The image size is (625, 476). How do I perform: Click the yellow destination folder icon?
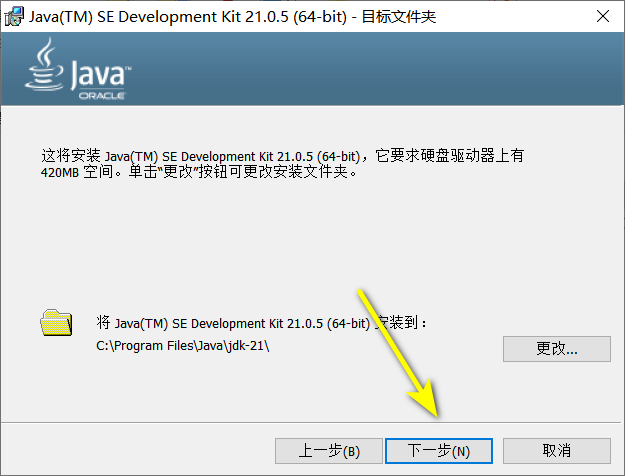(56, 323)
